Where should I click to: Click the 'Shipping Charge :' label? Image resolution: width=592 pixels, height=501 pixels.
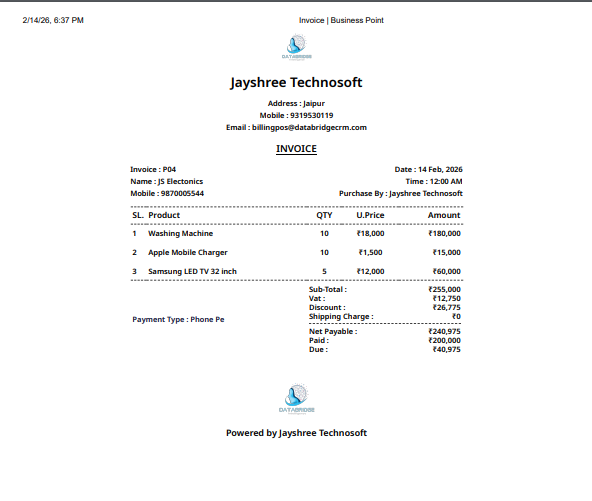(341, 317)
